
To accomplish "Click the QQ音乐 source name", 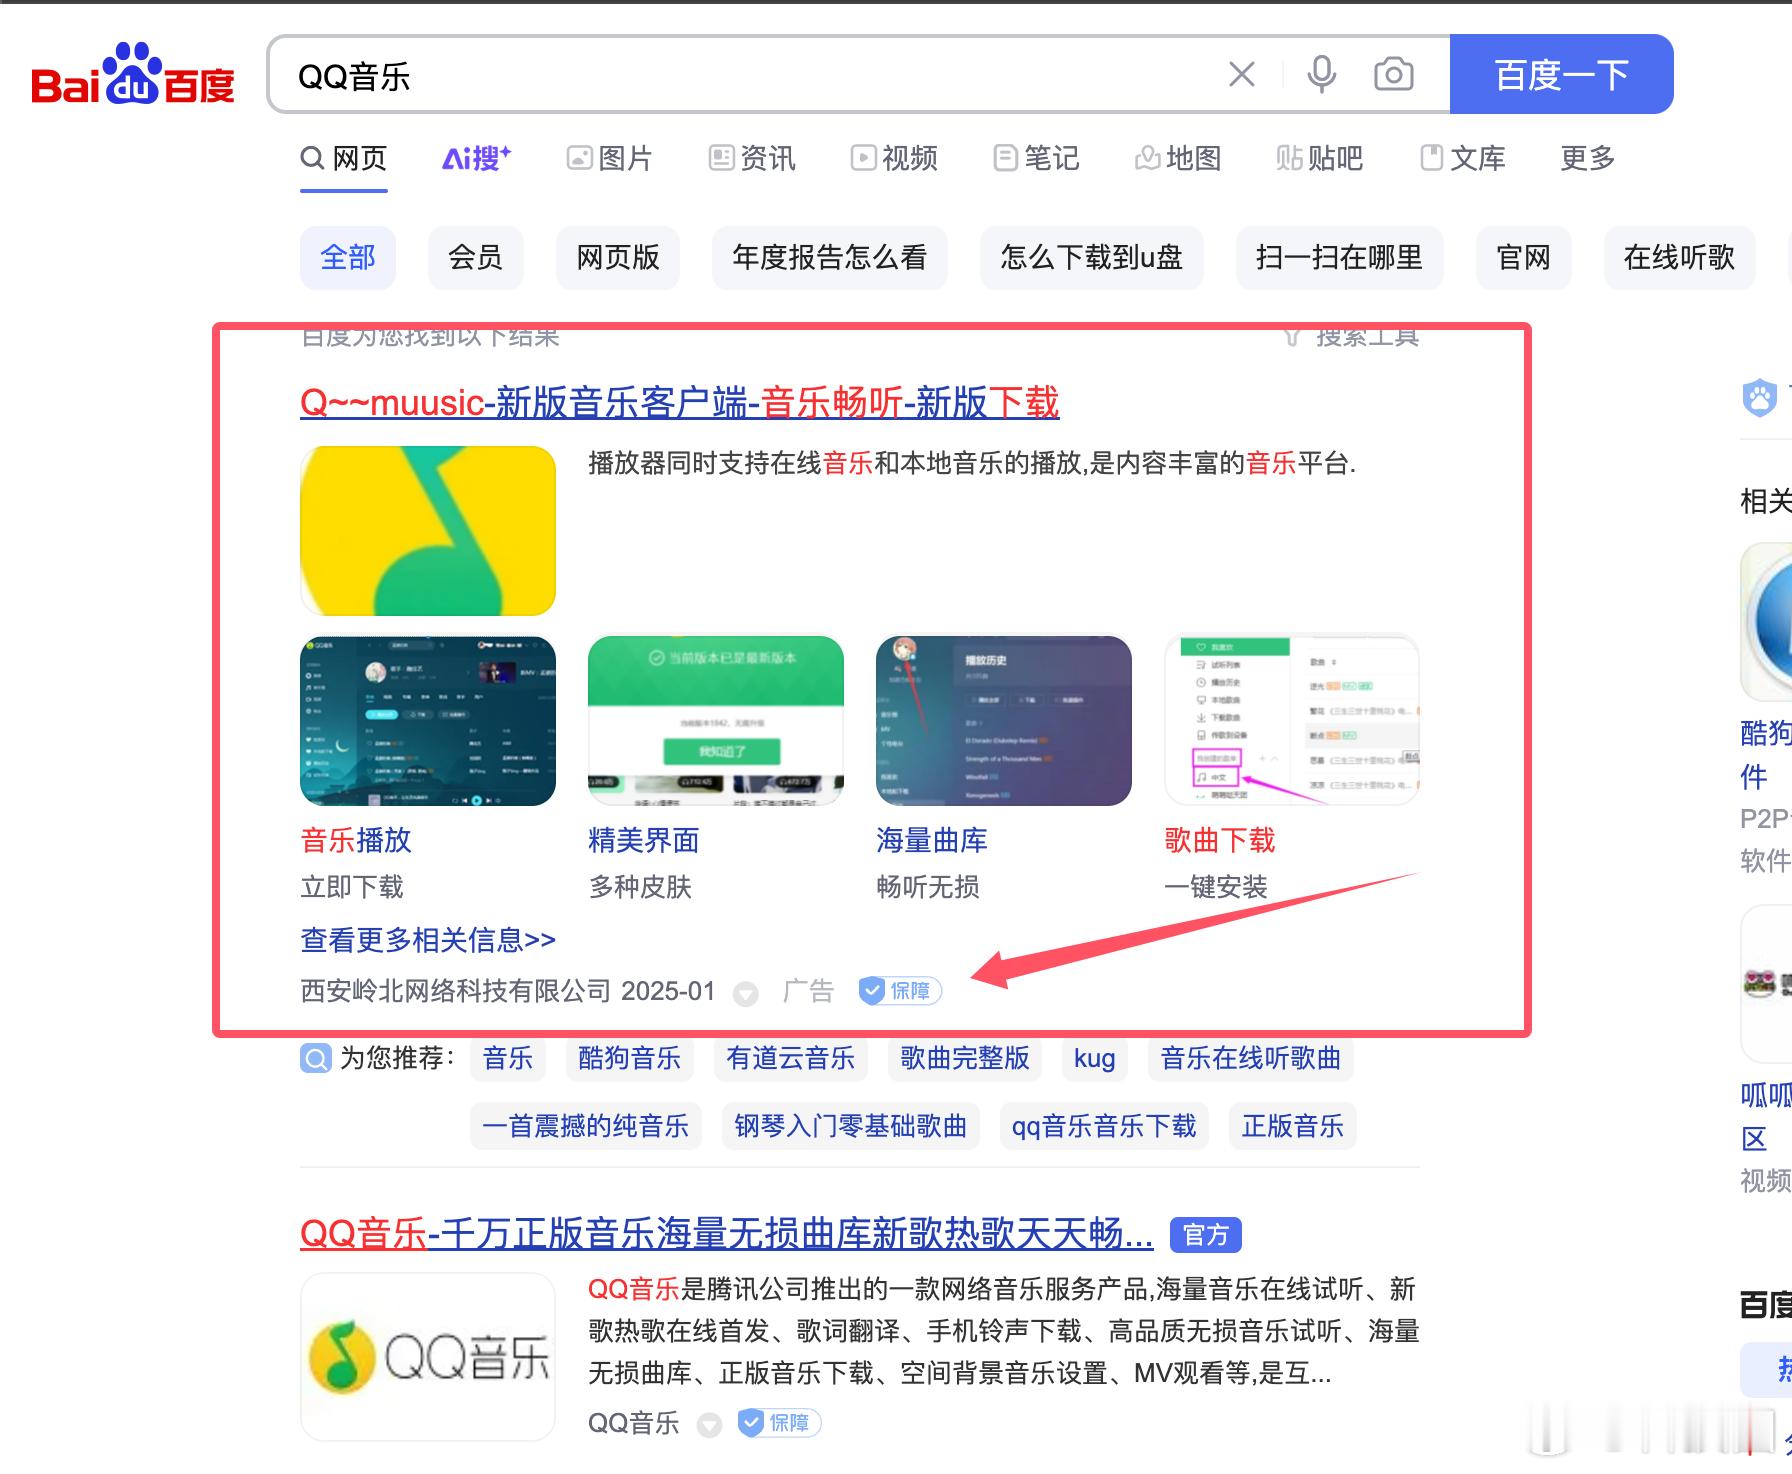I will [x=634, y=1423].
